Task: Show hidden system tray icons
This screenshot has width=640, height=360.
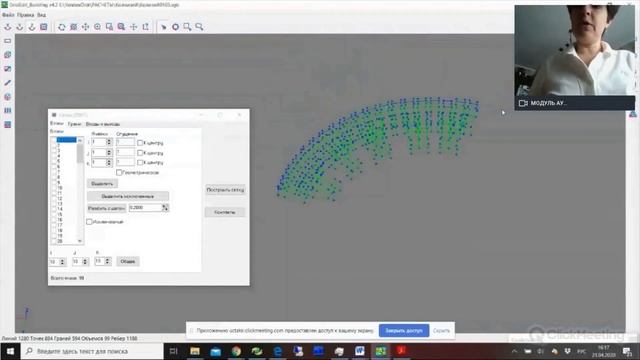Action: (x=514, y=351)
